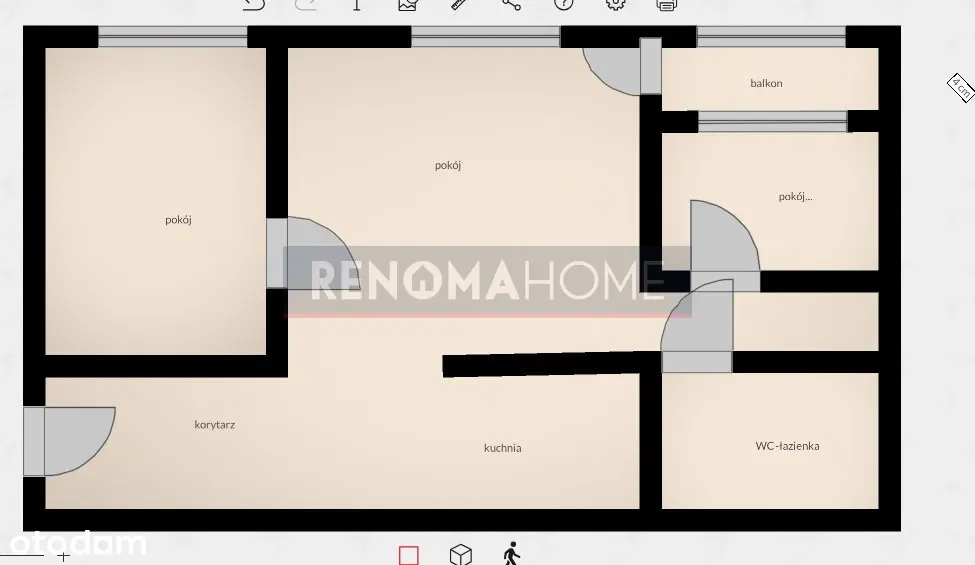This screenshot has width=975, height=565.
Task: Open the image insert tool
Action: (x=407, y=4)
